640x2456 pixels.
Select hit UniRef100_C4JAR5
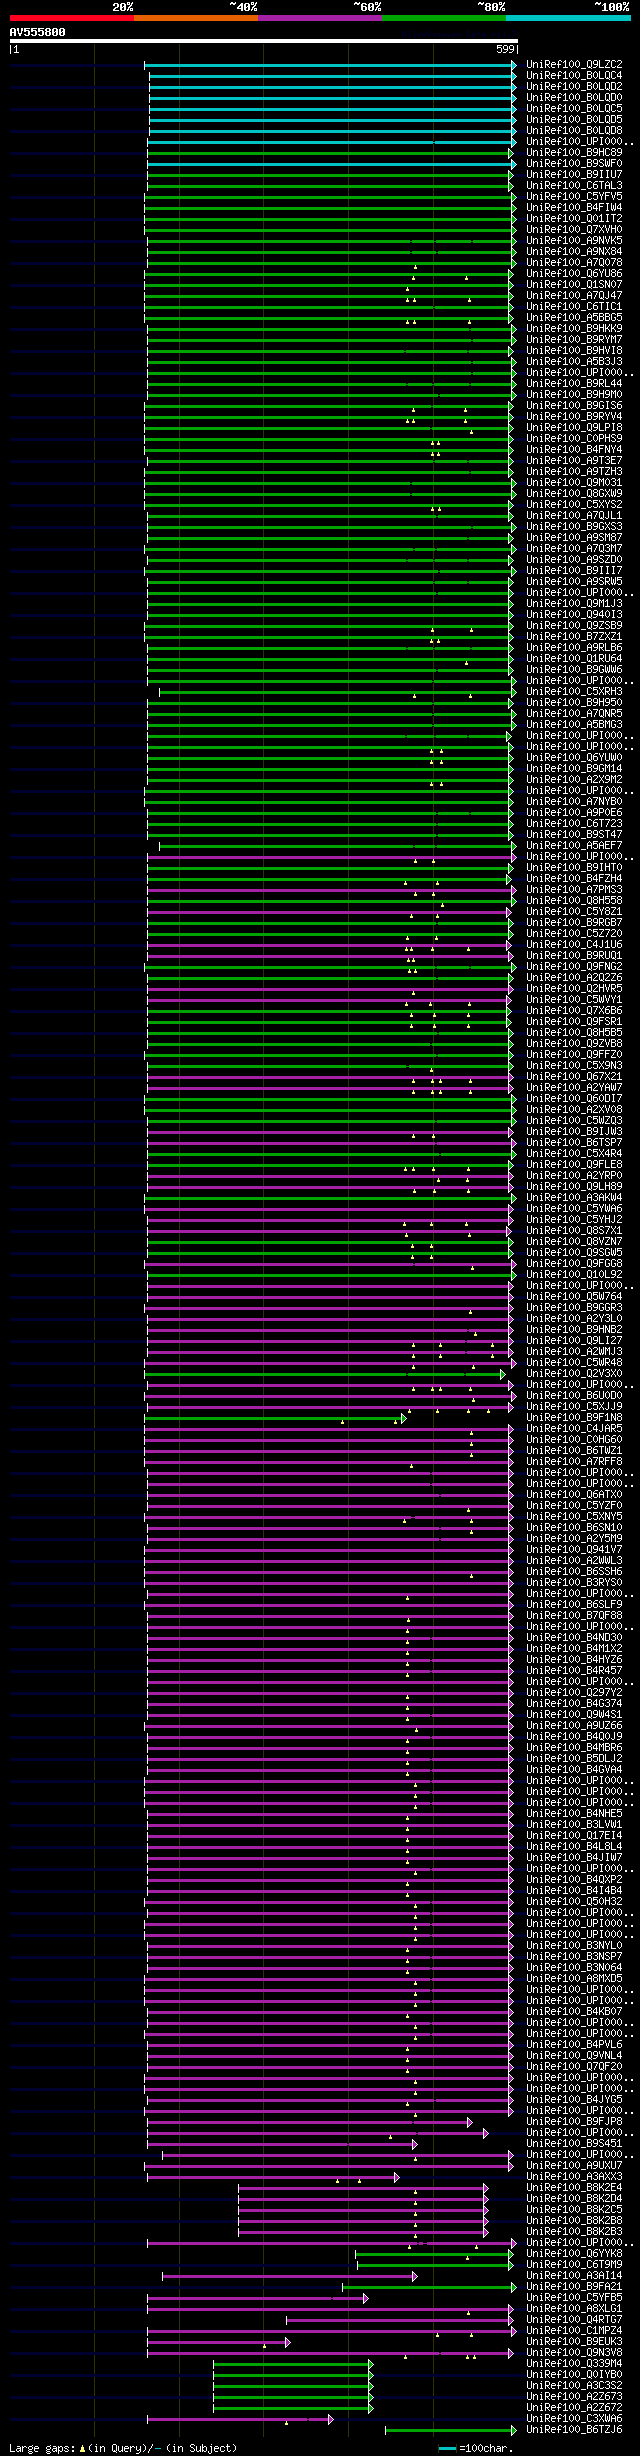click(574, 1429)
